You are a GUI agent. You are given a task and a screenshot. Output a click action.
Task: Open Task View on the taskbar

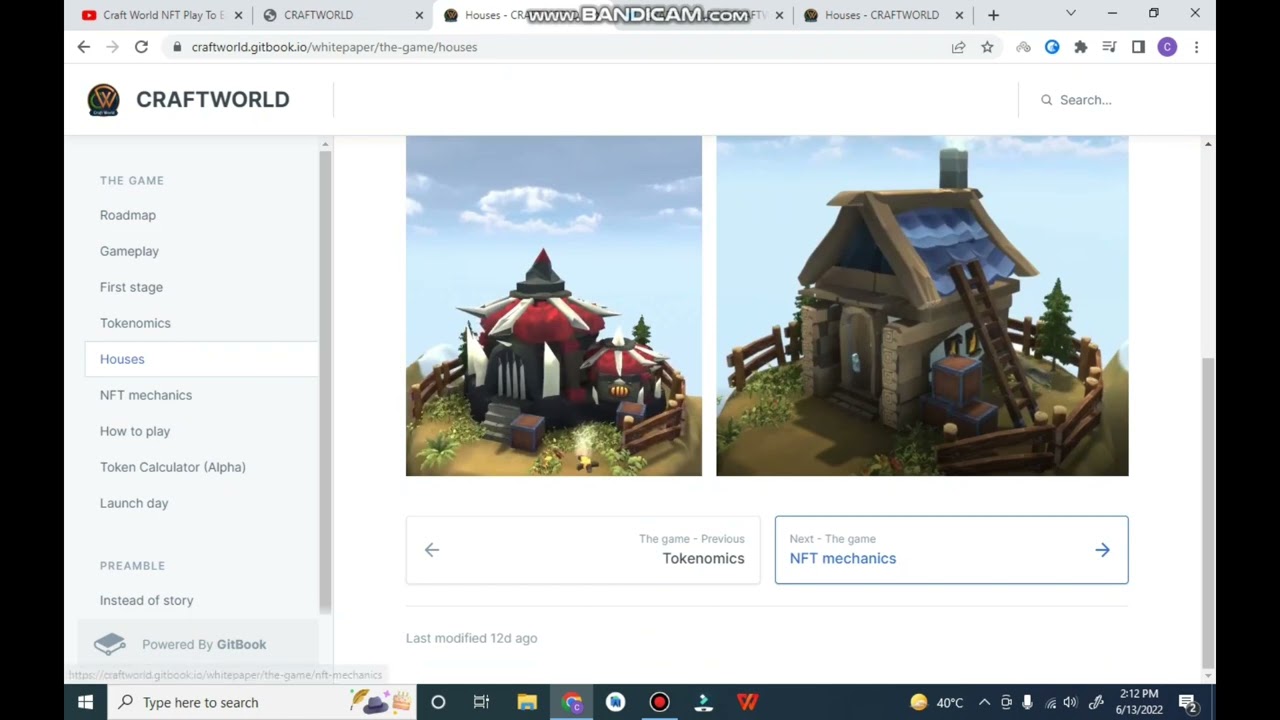[481, 702]
